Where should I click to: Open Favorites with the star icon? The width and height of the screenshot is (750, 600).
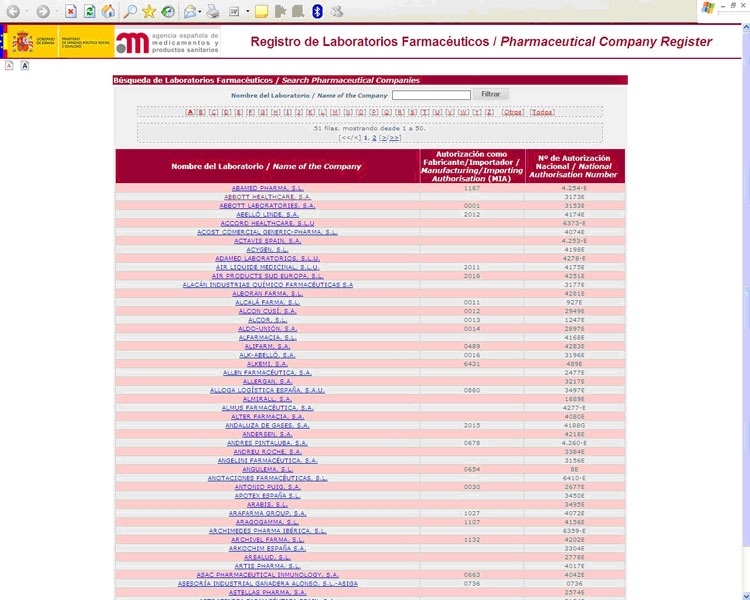click(x=149, y=11)
